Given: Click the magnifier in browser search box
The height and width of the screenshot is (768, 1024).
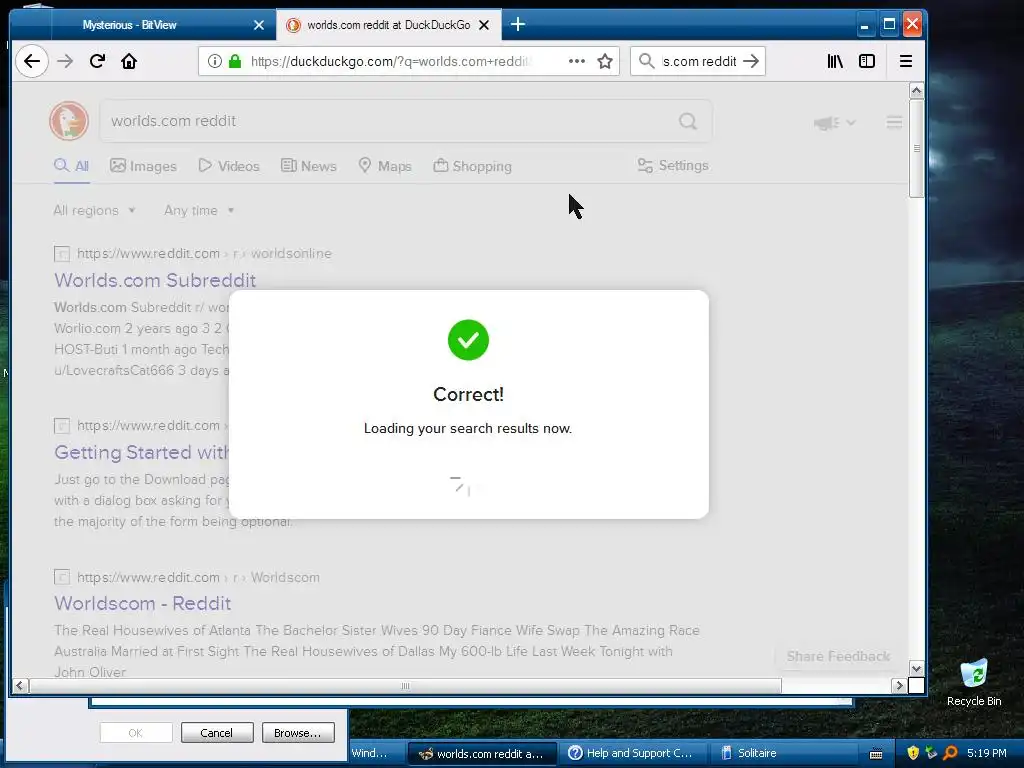Looking at the screenshot, I should [x=647, y=61].
